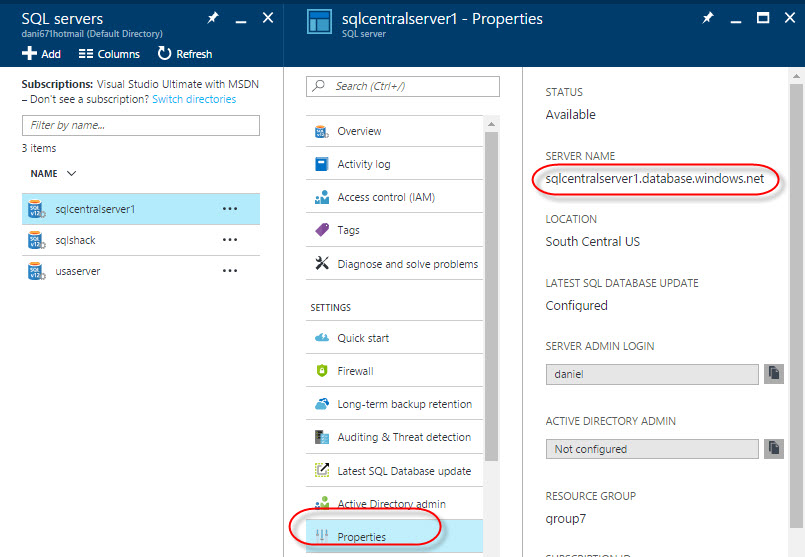Open the Firewall settings

(x=355, y=371)
